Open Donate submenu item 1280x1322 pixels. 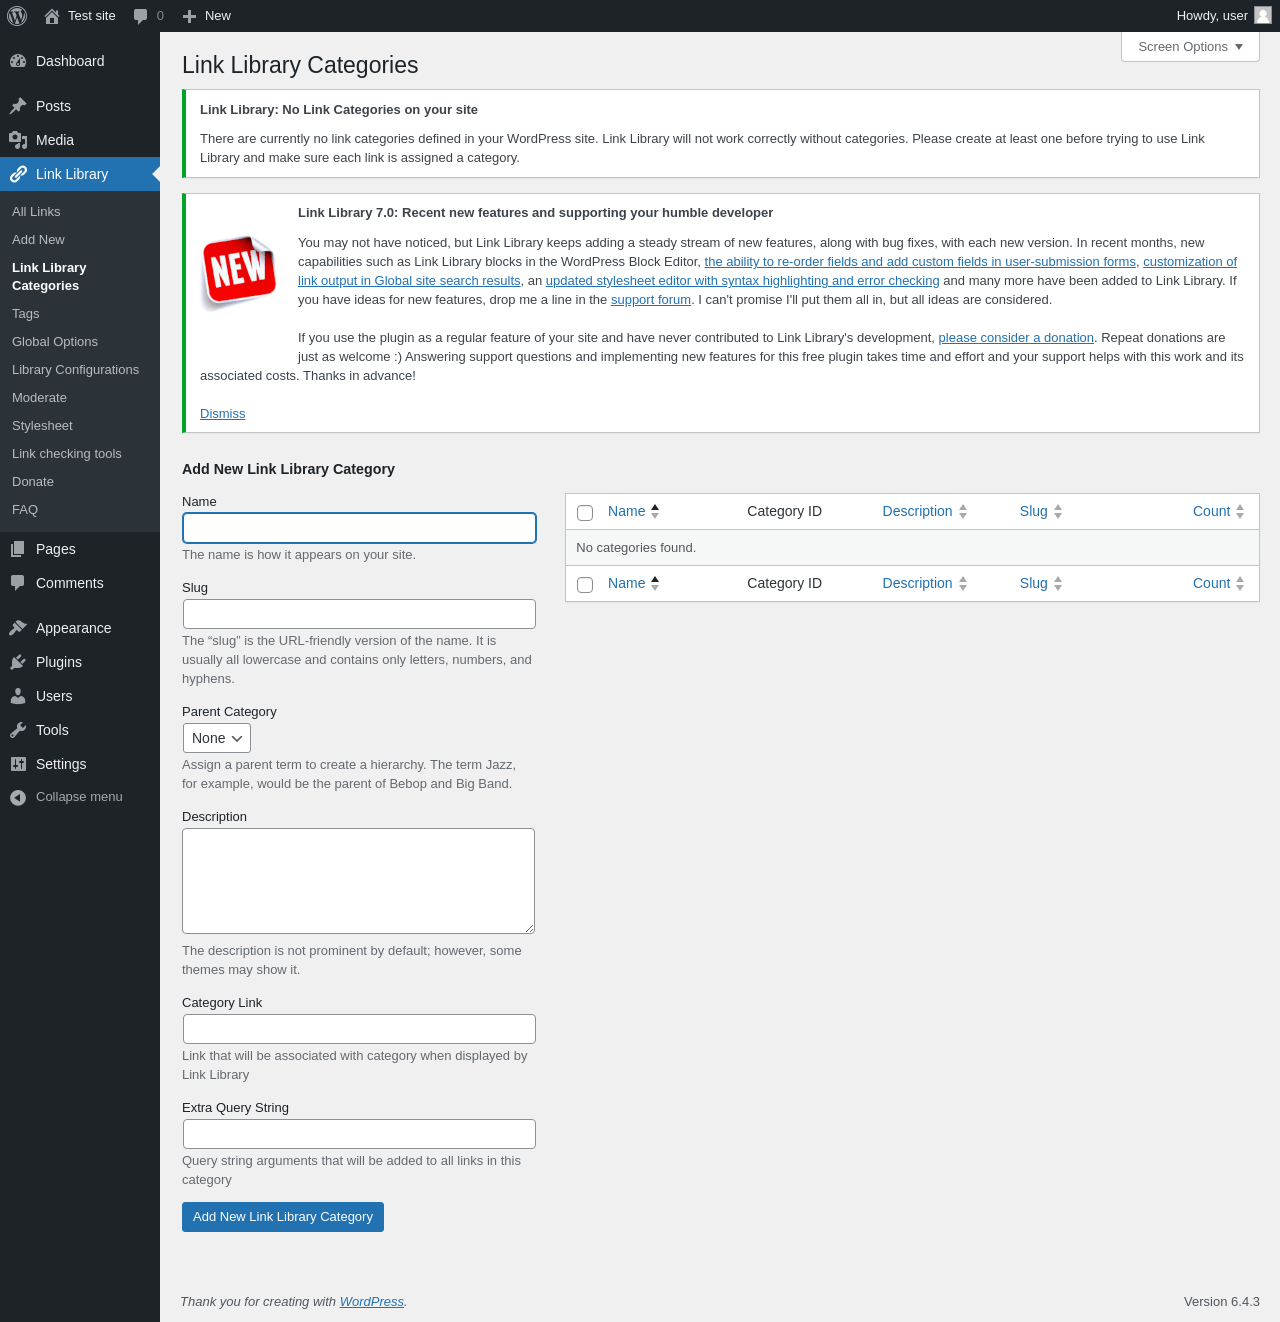33,482
